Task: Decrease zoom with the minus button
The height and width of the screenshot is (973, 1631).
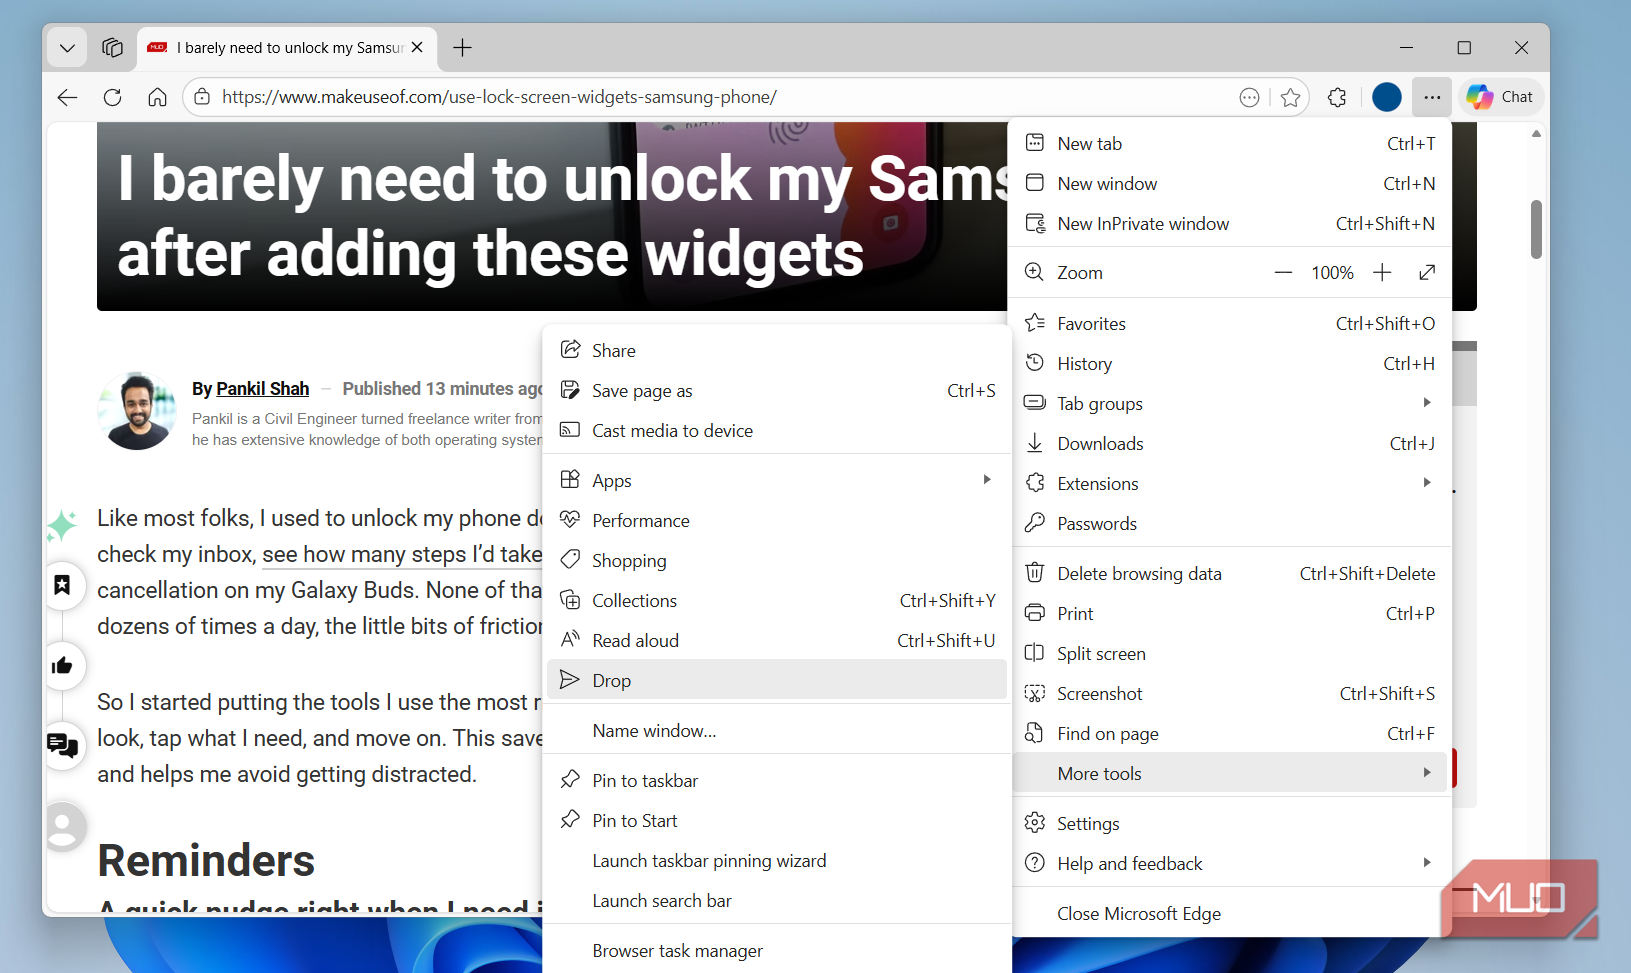Action: [1283, 273]
